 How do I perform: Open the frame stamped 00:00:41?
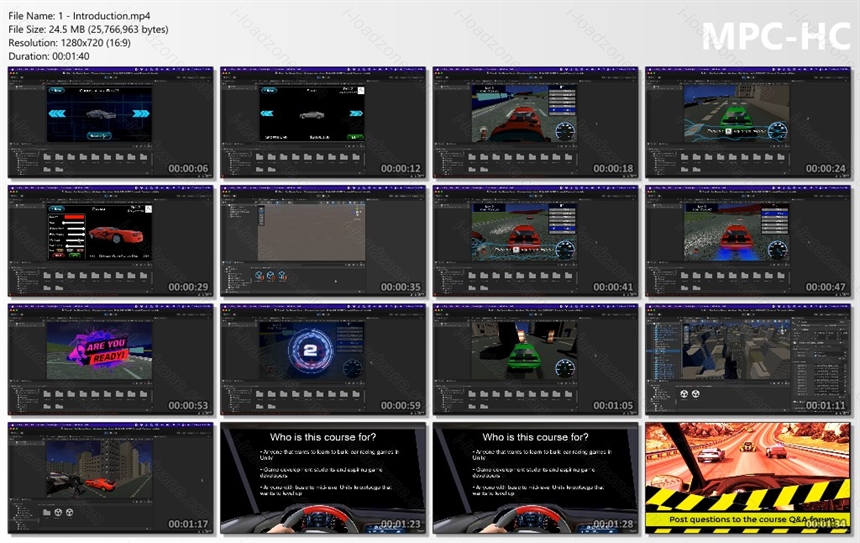[x=535, y=241]
